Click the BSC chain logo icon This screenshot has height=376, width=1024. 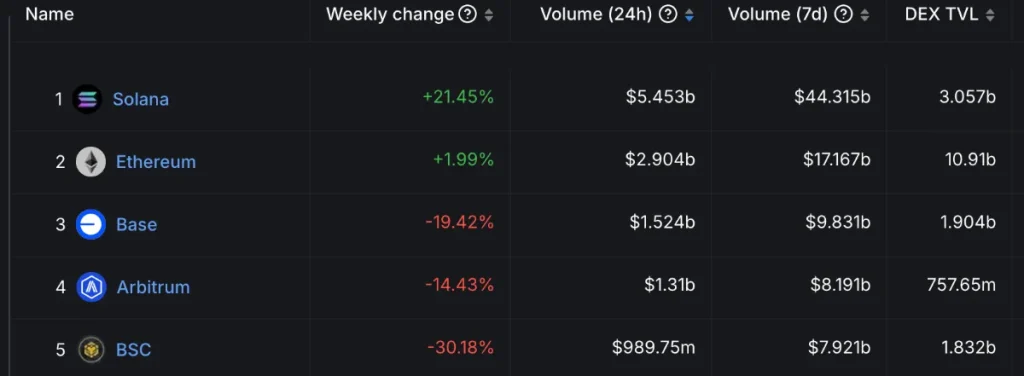91,350
